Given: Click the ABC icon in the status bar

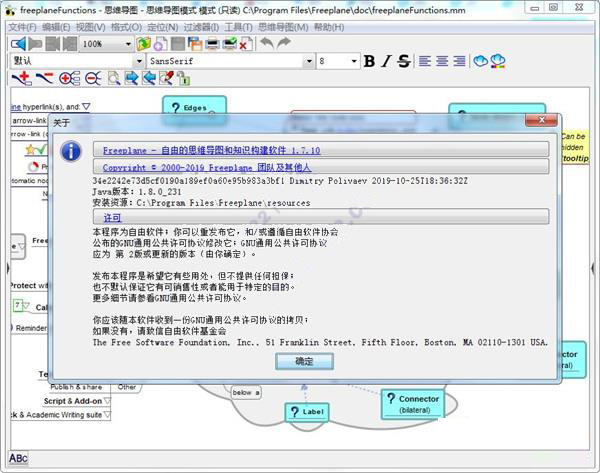Looking at the screenshot, I should point(18,458).
